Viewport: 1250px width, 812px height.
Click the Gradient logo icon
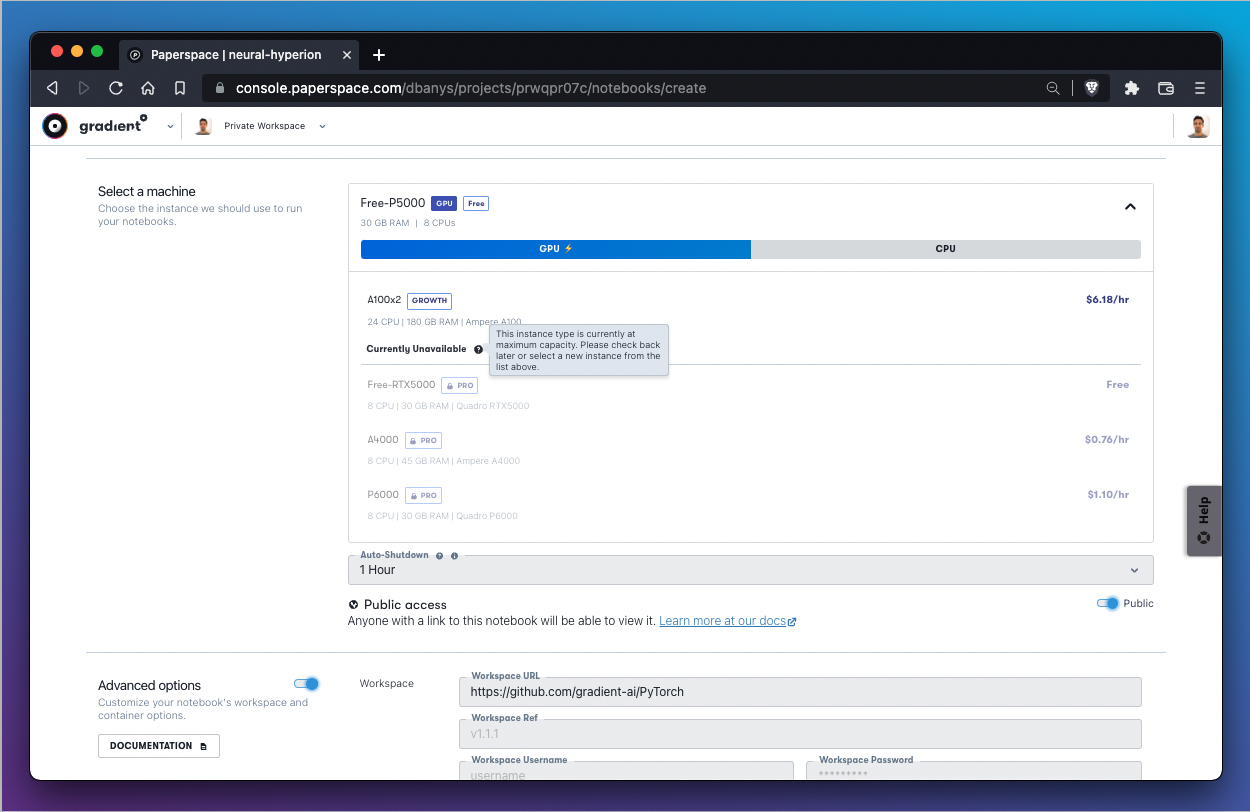point(55,126)
